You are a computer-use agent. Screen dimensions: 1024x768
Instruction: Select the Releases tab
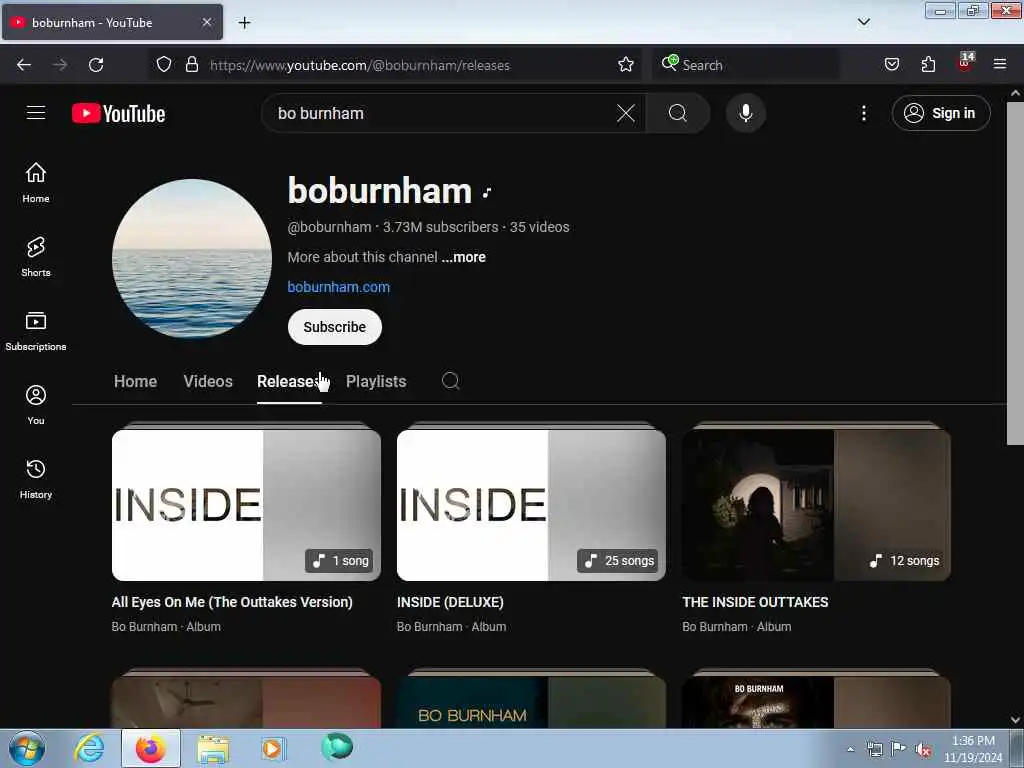[289, 381]
